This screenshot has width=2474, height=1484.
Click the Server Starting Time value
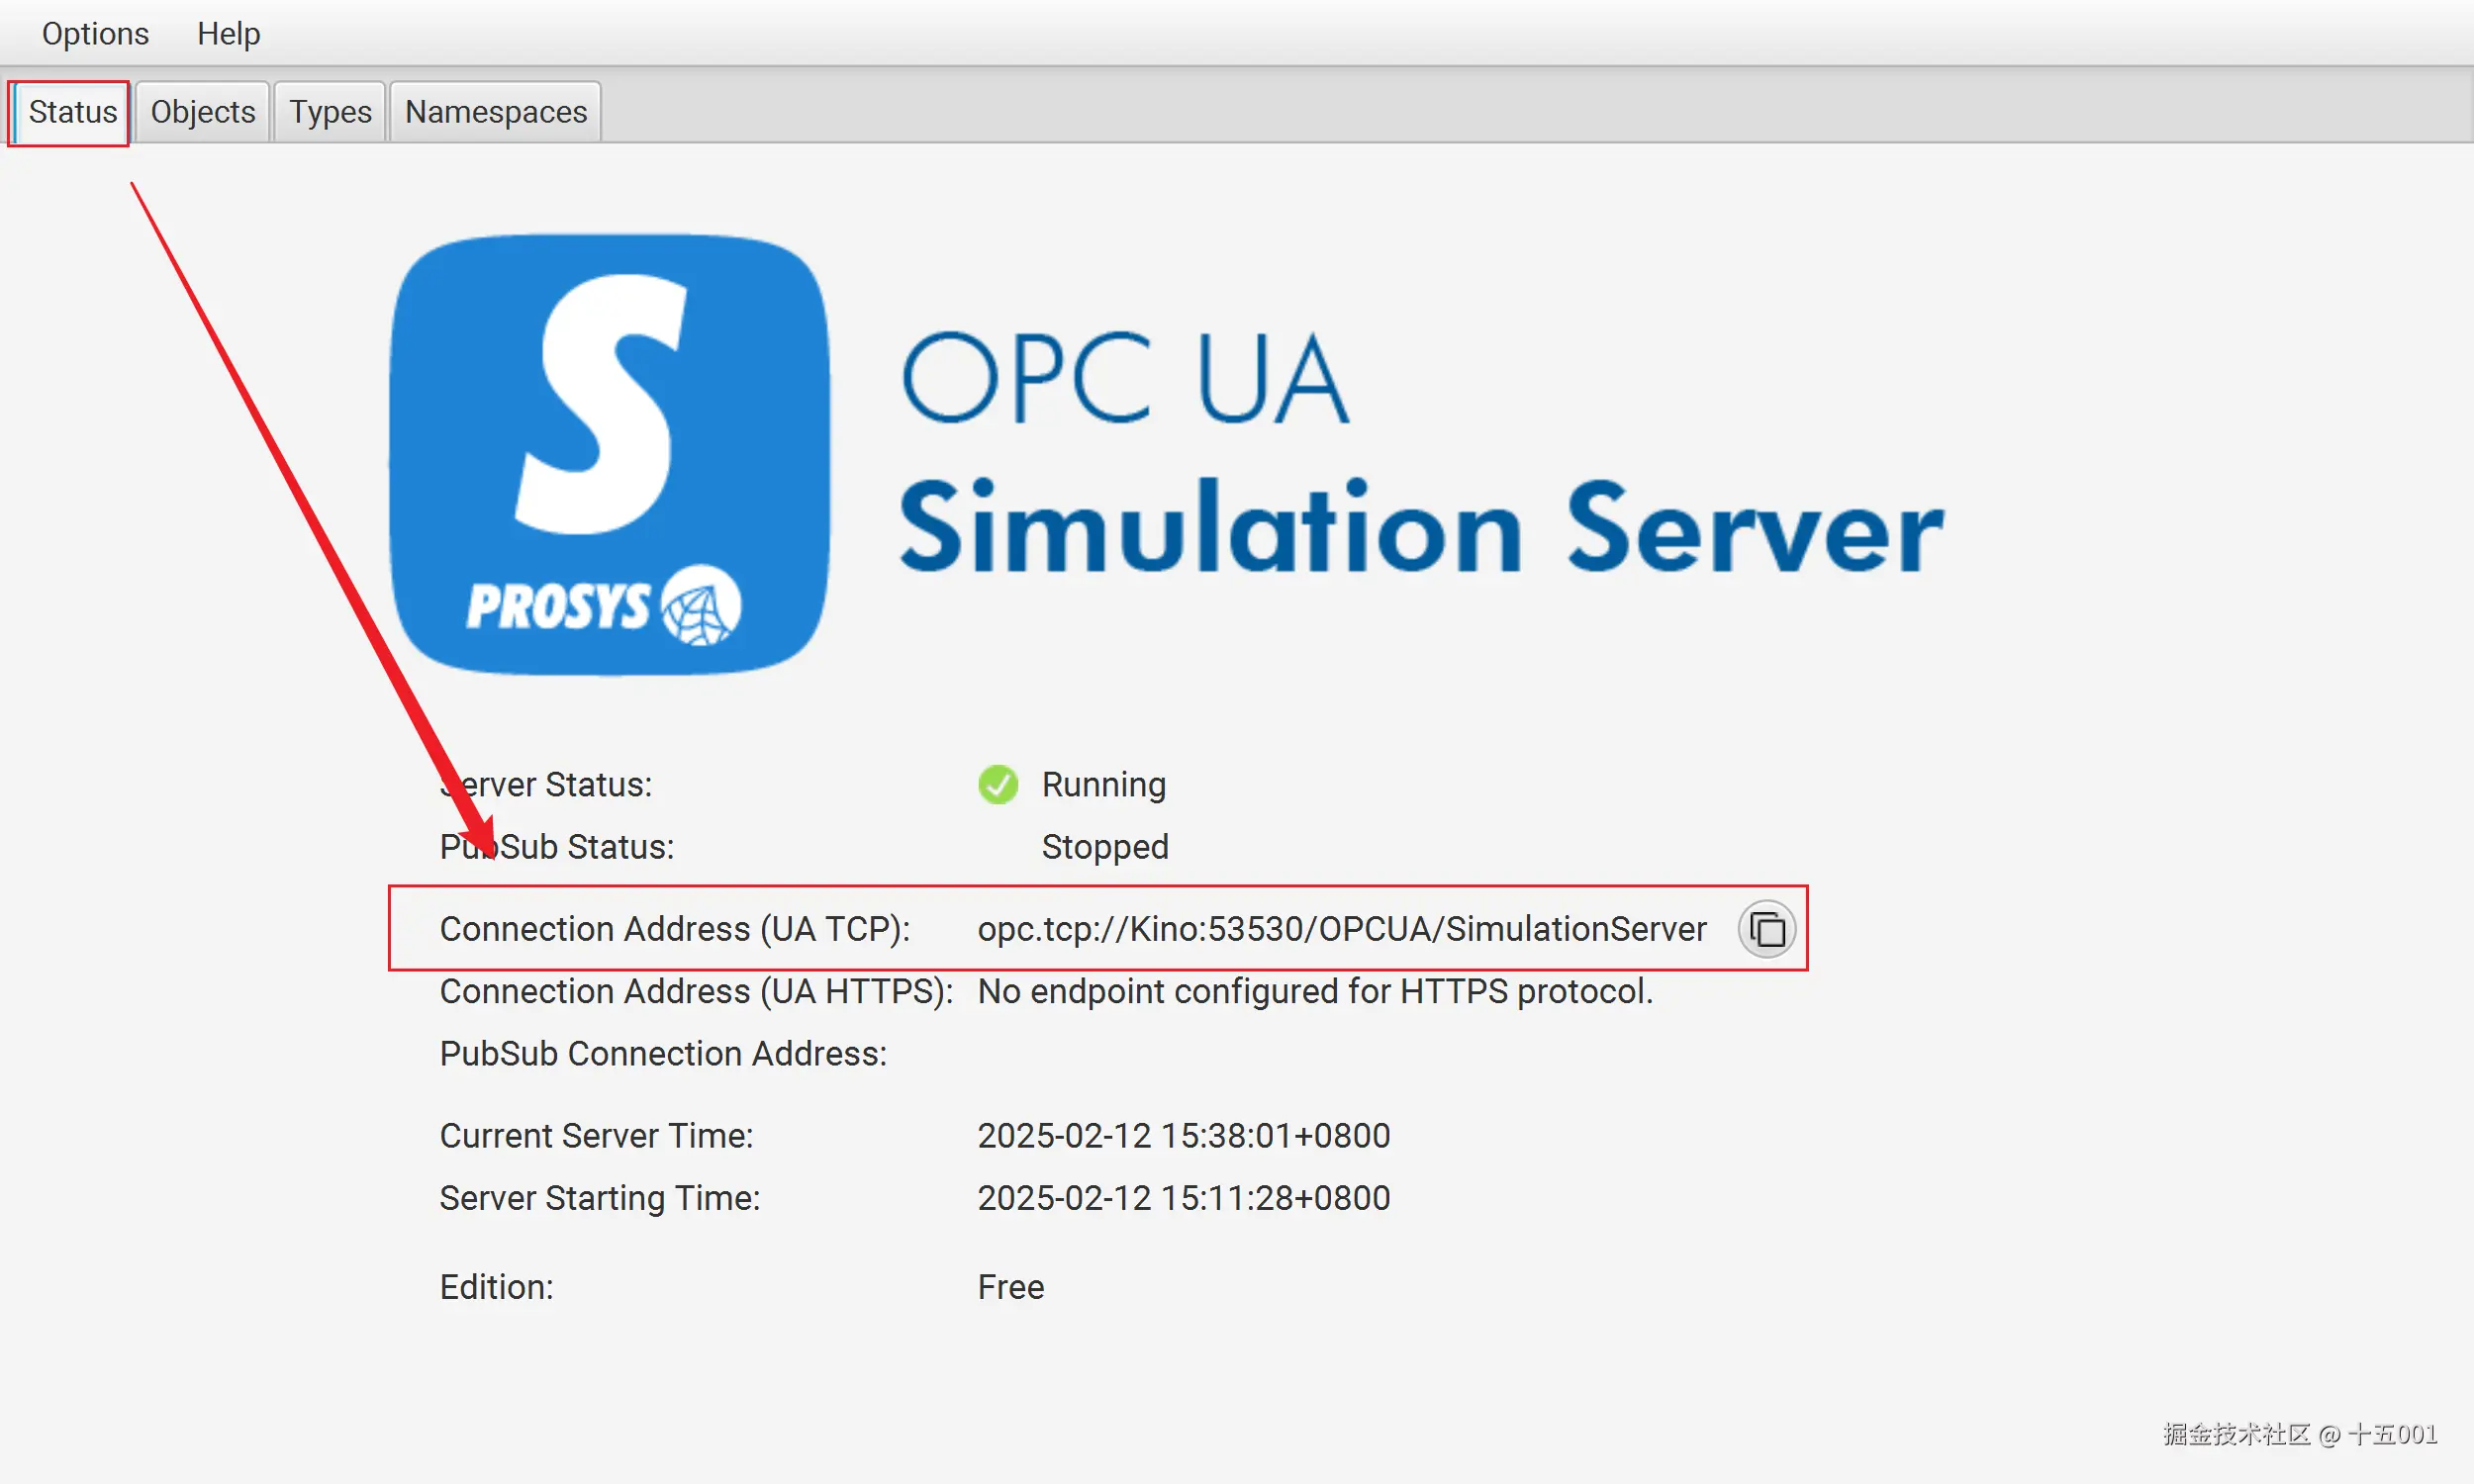[1183, 1198]
